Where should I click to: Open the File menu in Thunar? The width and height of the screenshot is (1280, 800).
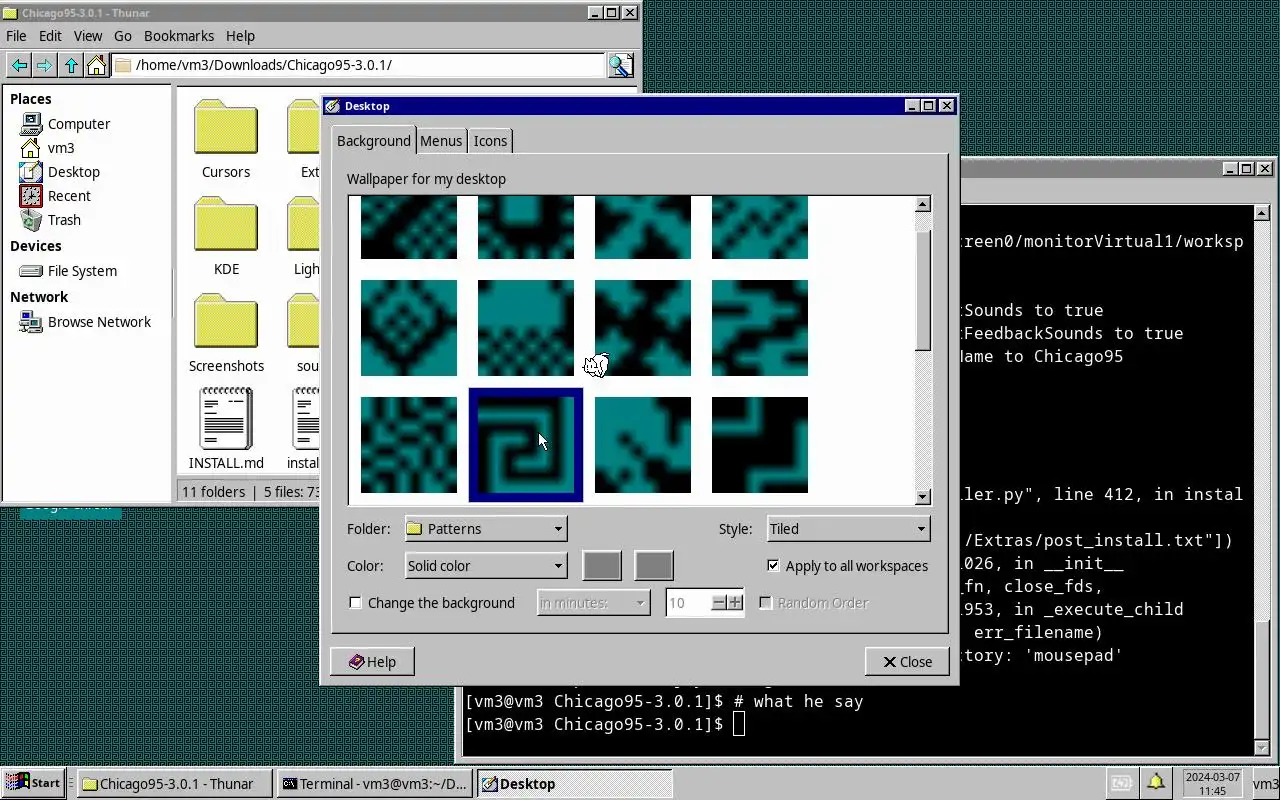pos(16,36)
